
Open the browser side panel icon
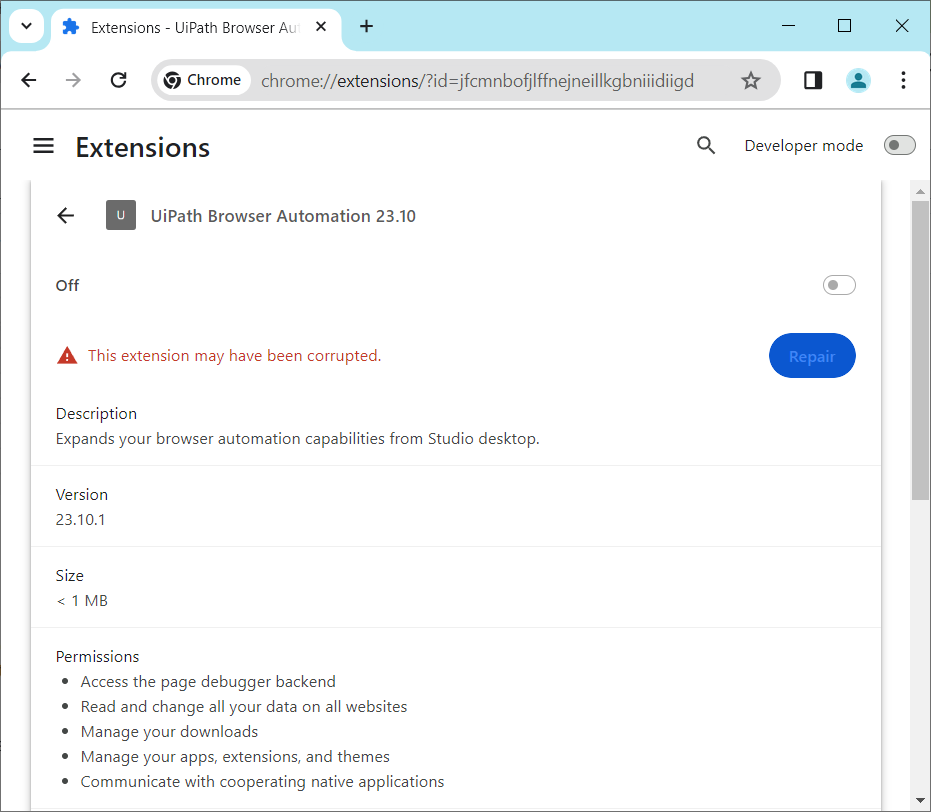(x=813, y=80)
